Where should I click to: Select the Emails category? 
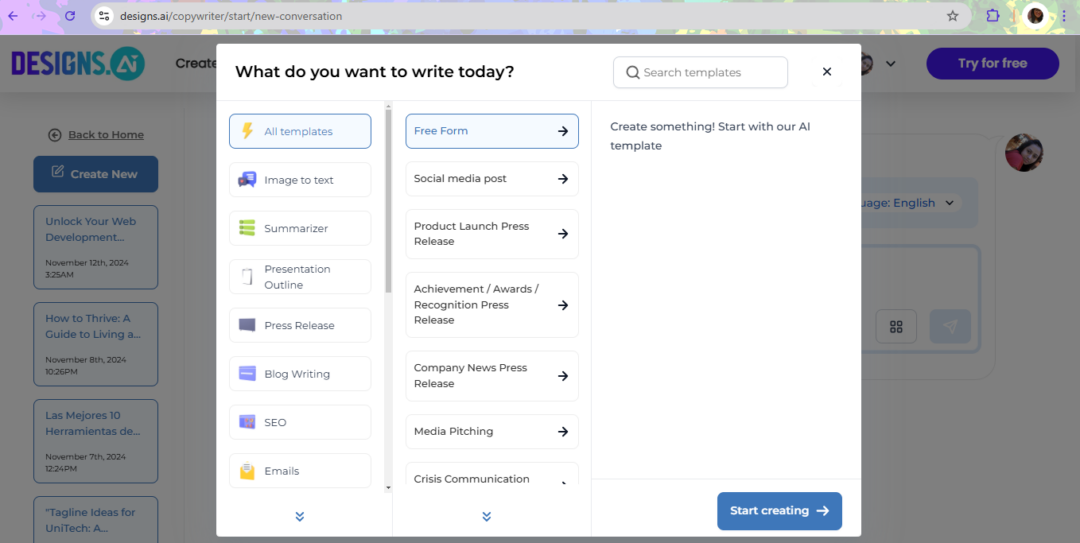click(300, 471)
